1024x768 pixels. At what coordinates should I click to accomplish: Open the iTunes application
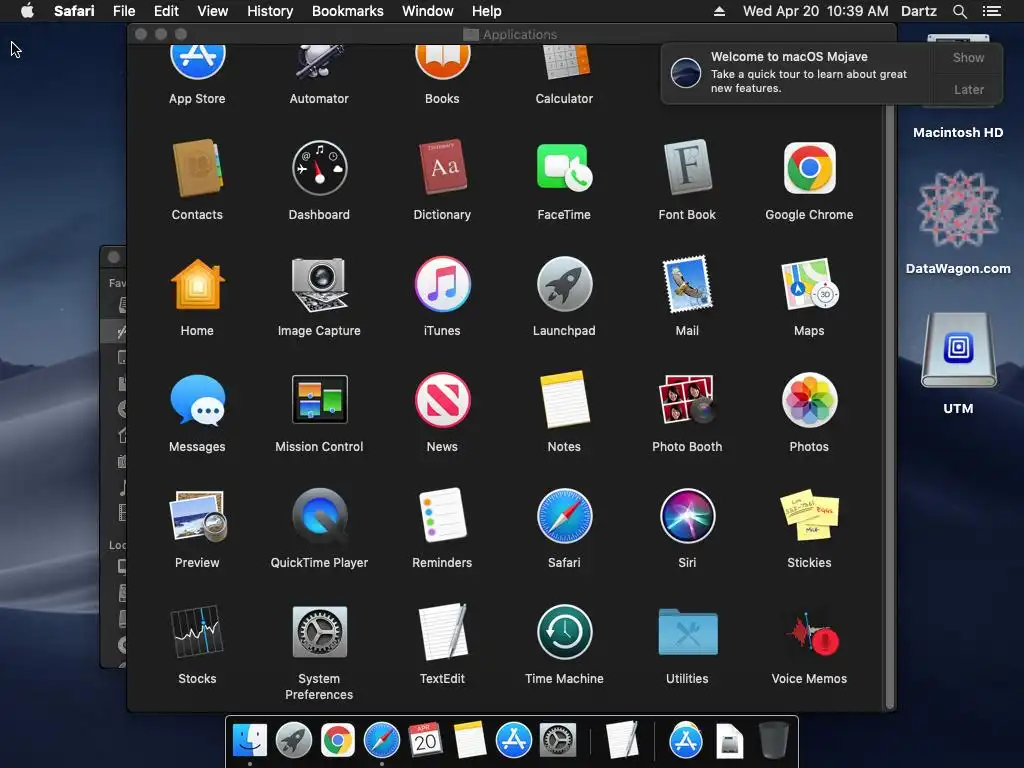442,284
